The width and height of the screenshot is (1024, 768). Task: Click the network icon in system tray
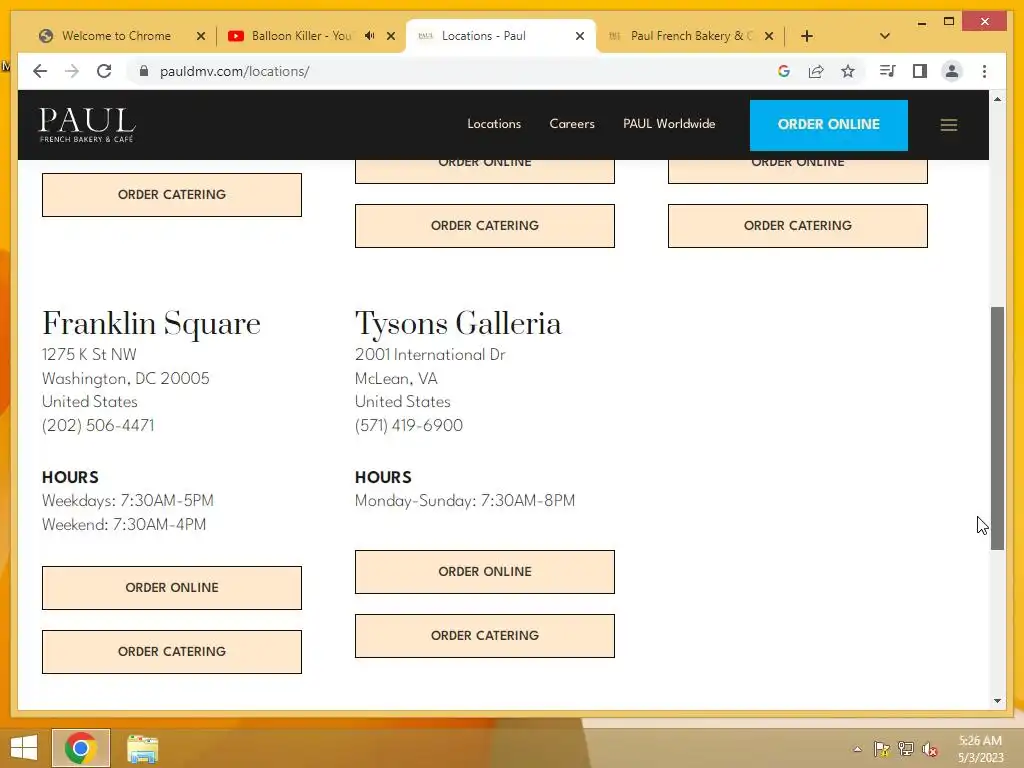pos(906,749)
